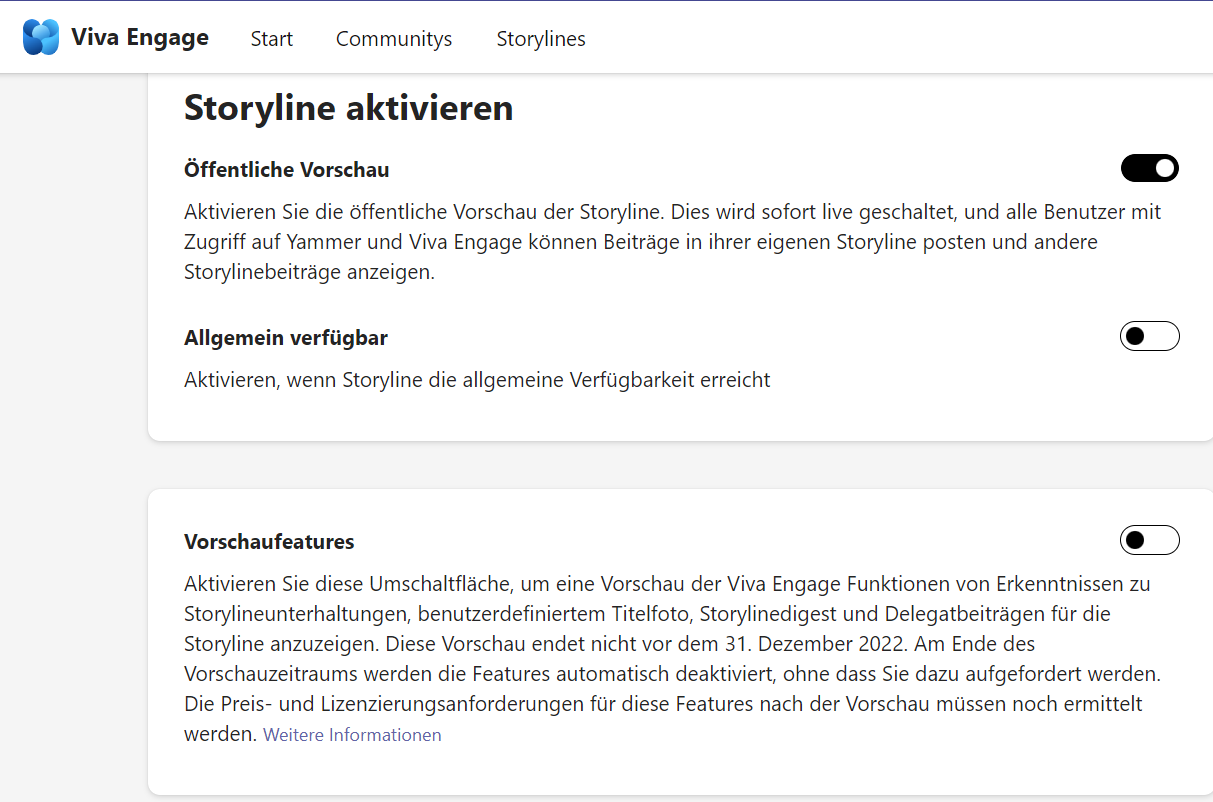Click the Viva Engage app title text

pos(140,38)
